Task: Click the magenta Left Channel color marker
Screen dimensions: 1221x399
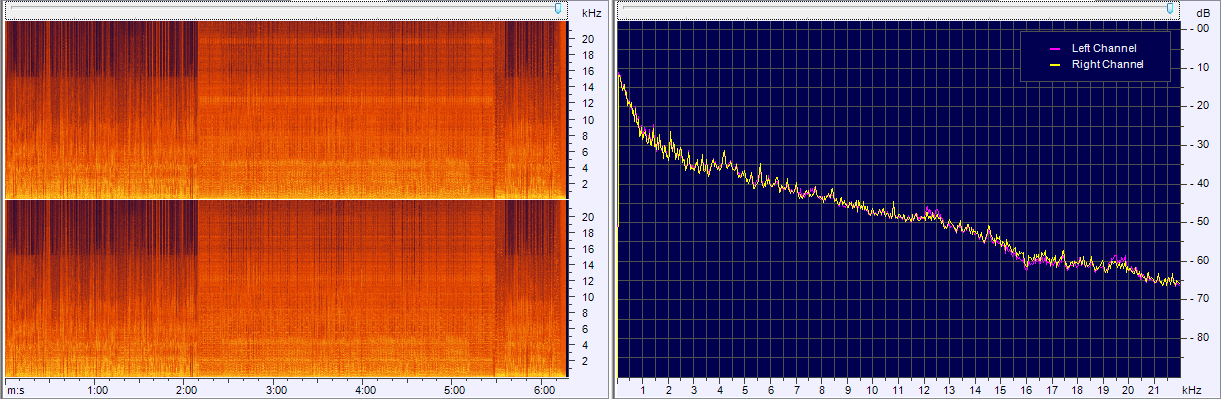Action: (1053, 48)
